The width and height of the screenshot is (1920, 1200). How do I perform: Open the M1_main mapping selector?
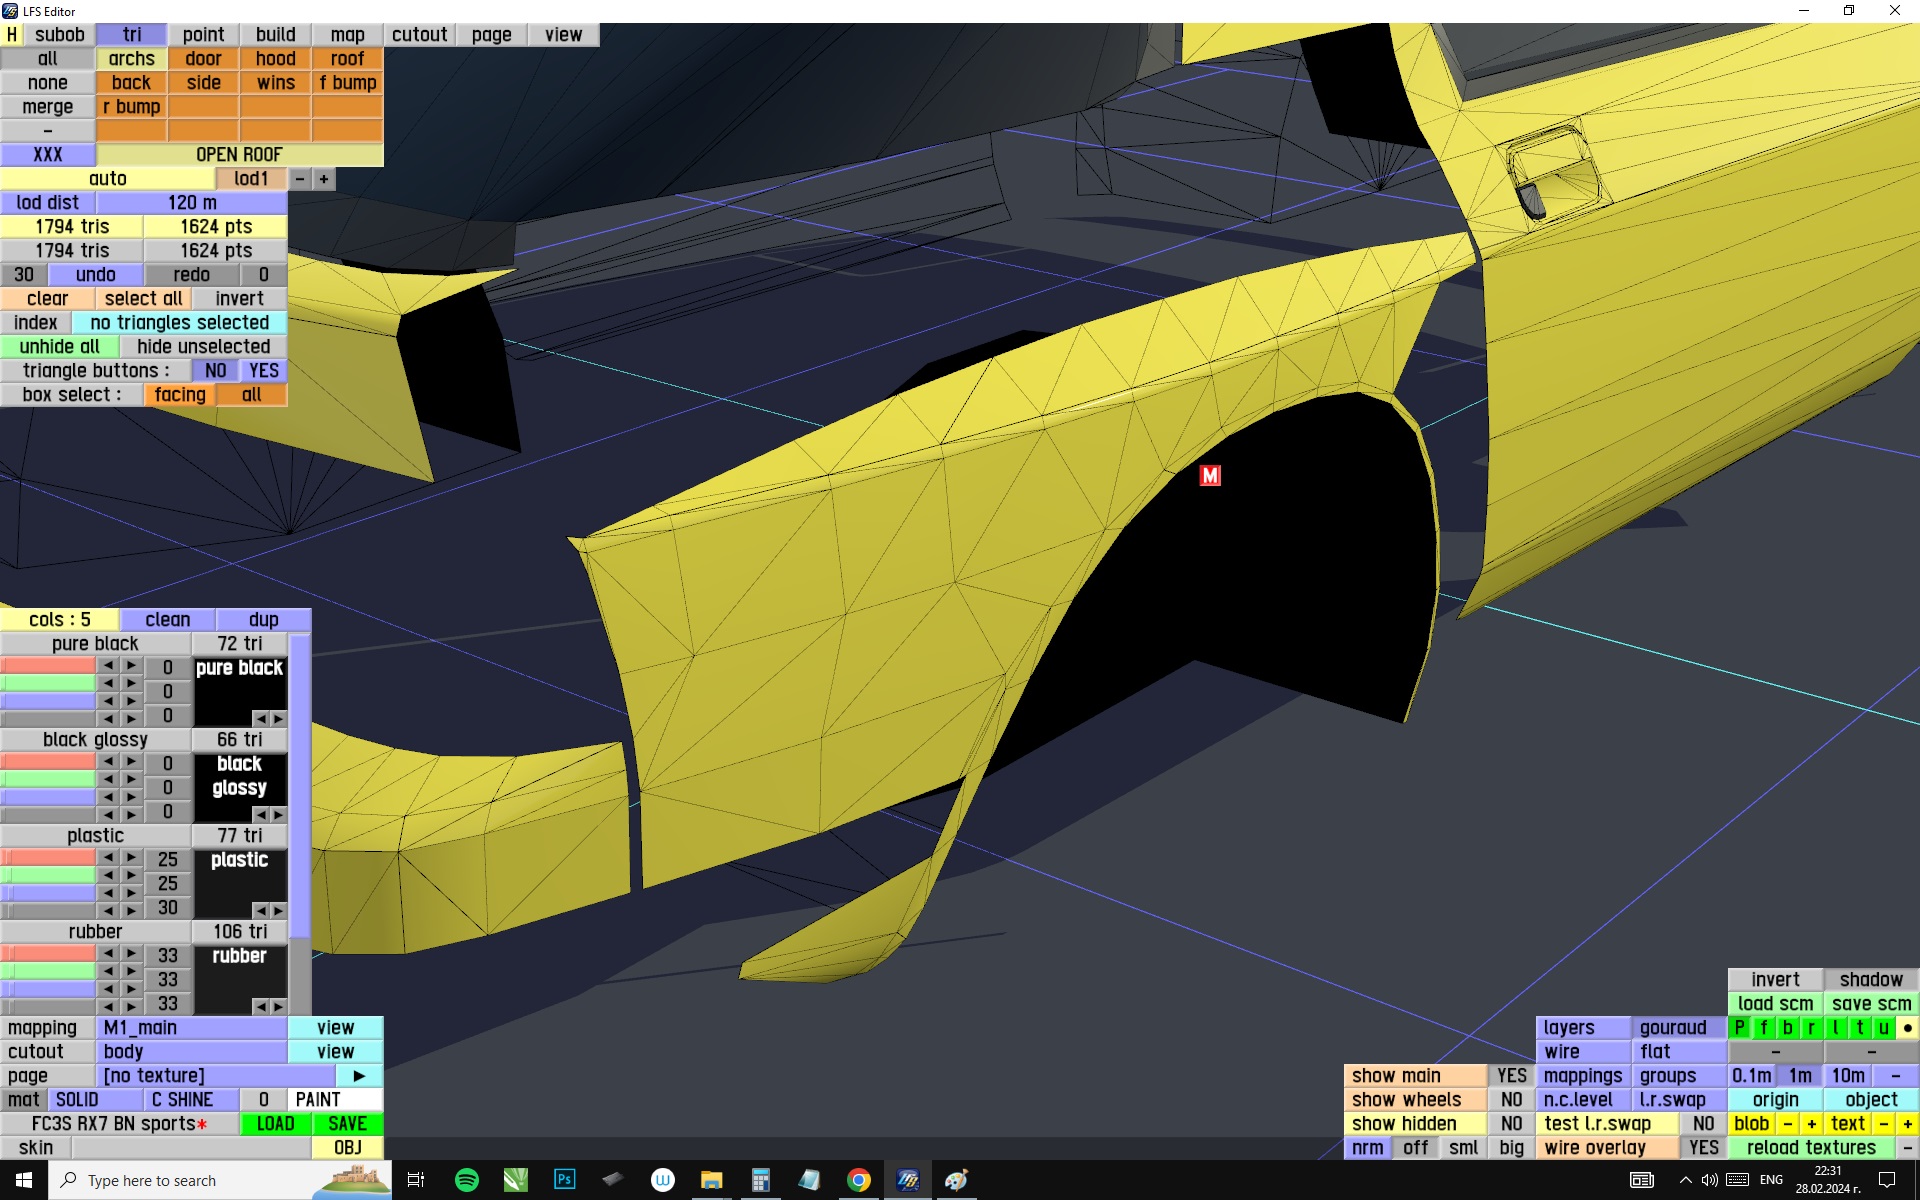tap(192, 1028)
